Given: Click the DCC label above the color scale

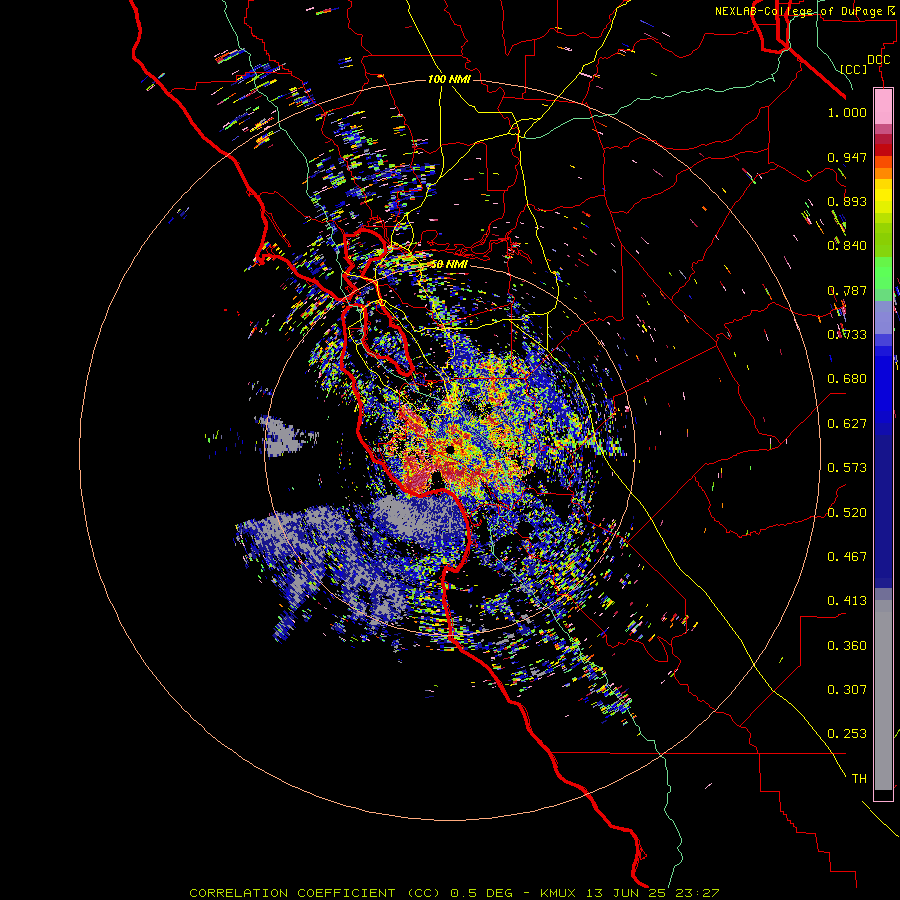Looking at the screenshot, I should [x=878, y=60].
